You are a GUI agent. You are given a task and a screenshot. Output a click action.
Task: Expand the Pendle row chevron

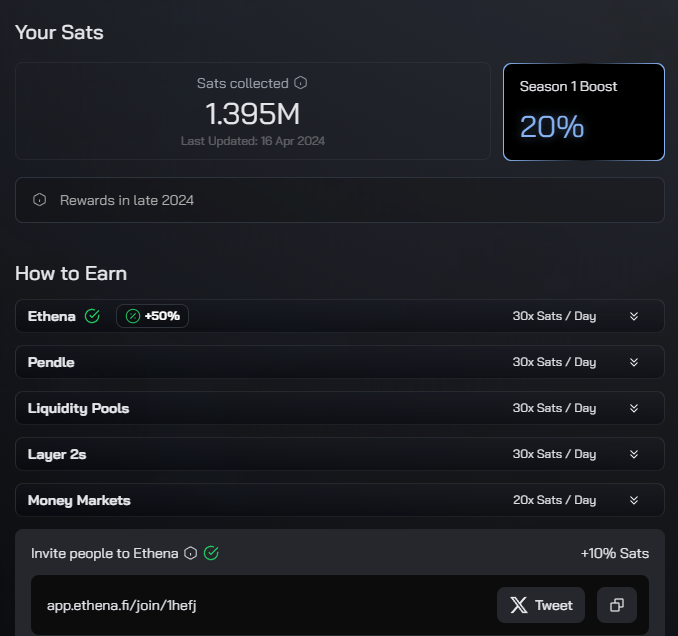(634, 362)
